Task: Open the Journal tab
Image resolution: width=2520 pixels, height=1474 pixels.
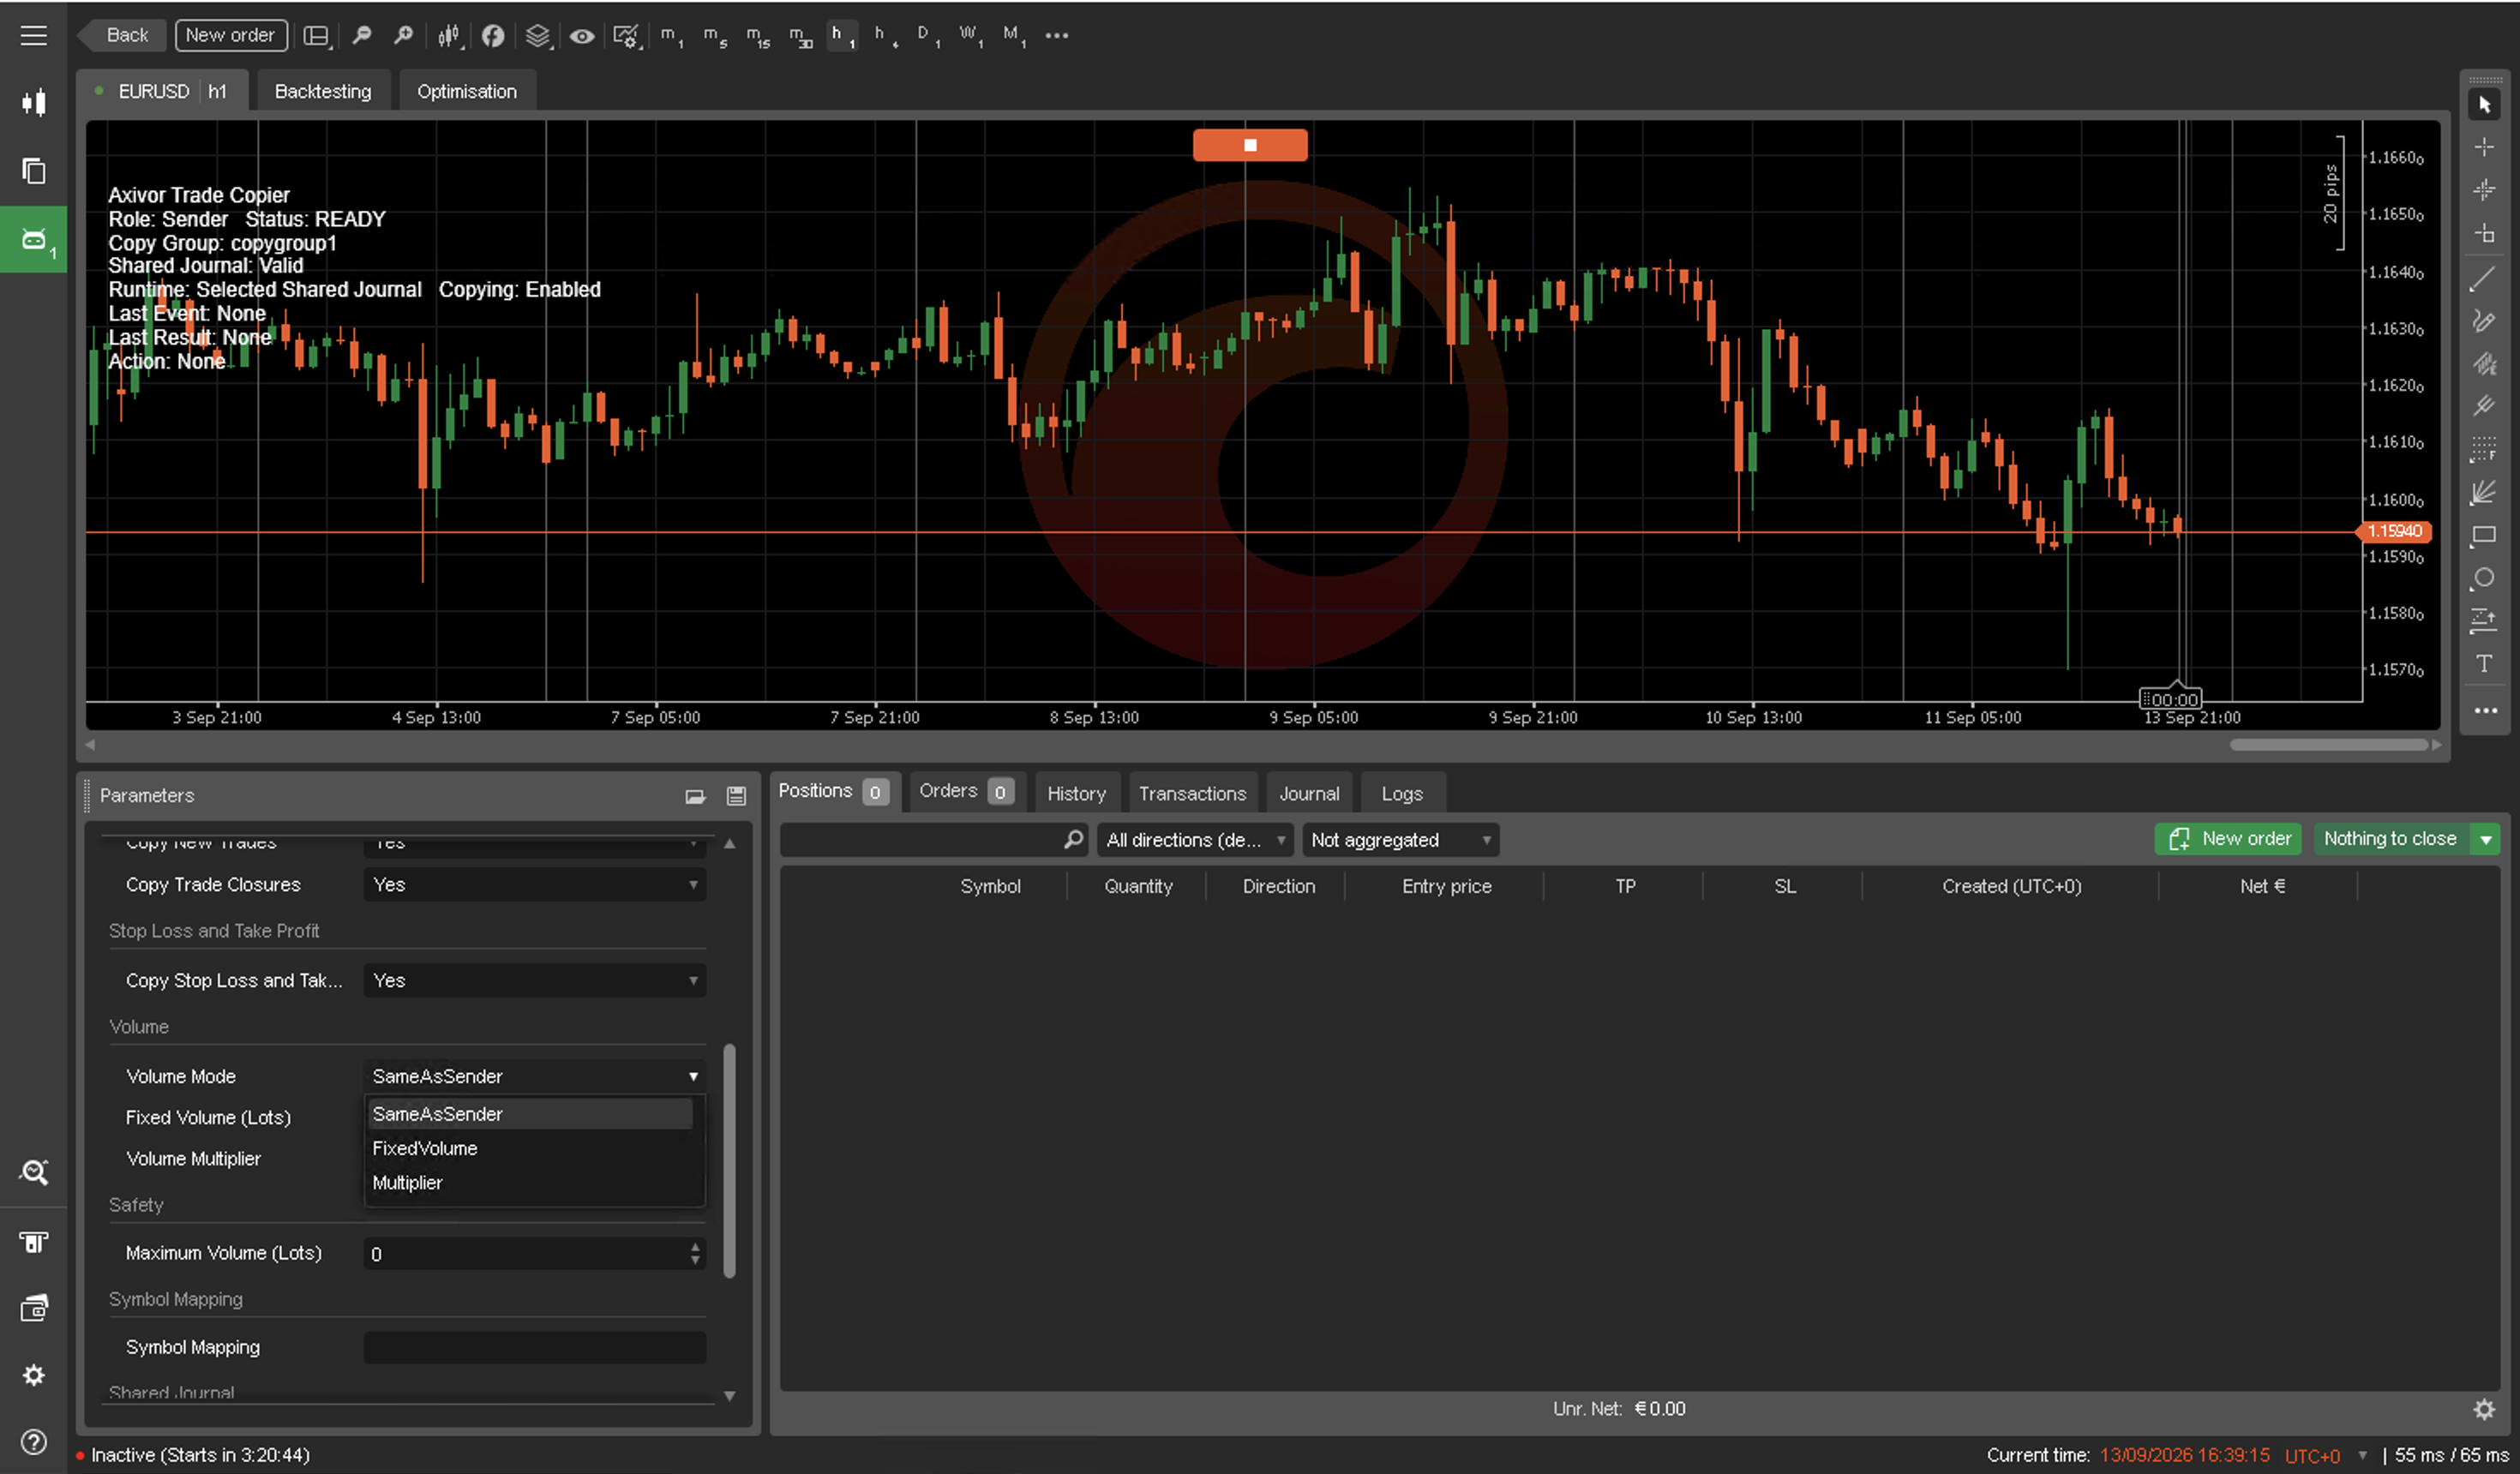Action: pyautogui.click(x=1309, y=794)
